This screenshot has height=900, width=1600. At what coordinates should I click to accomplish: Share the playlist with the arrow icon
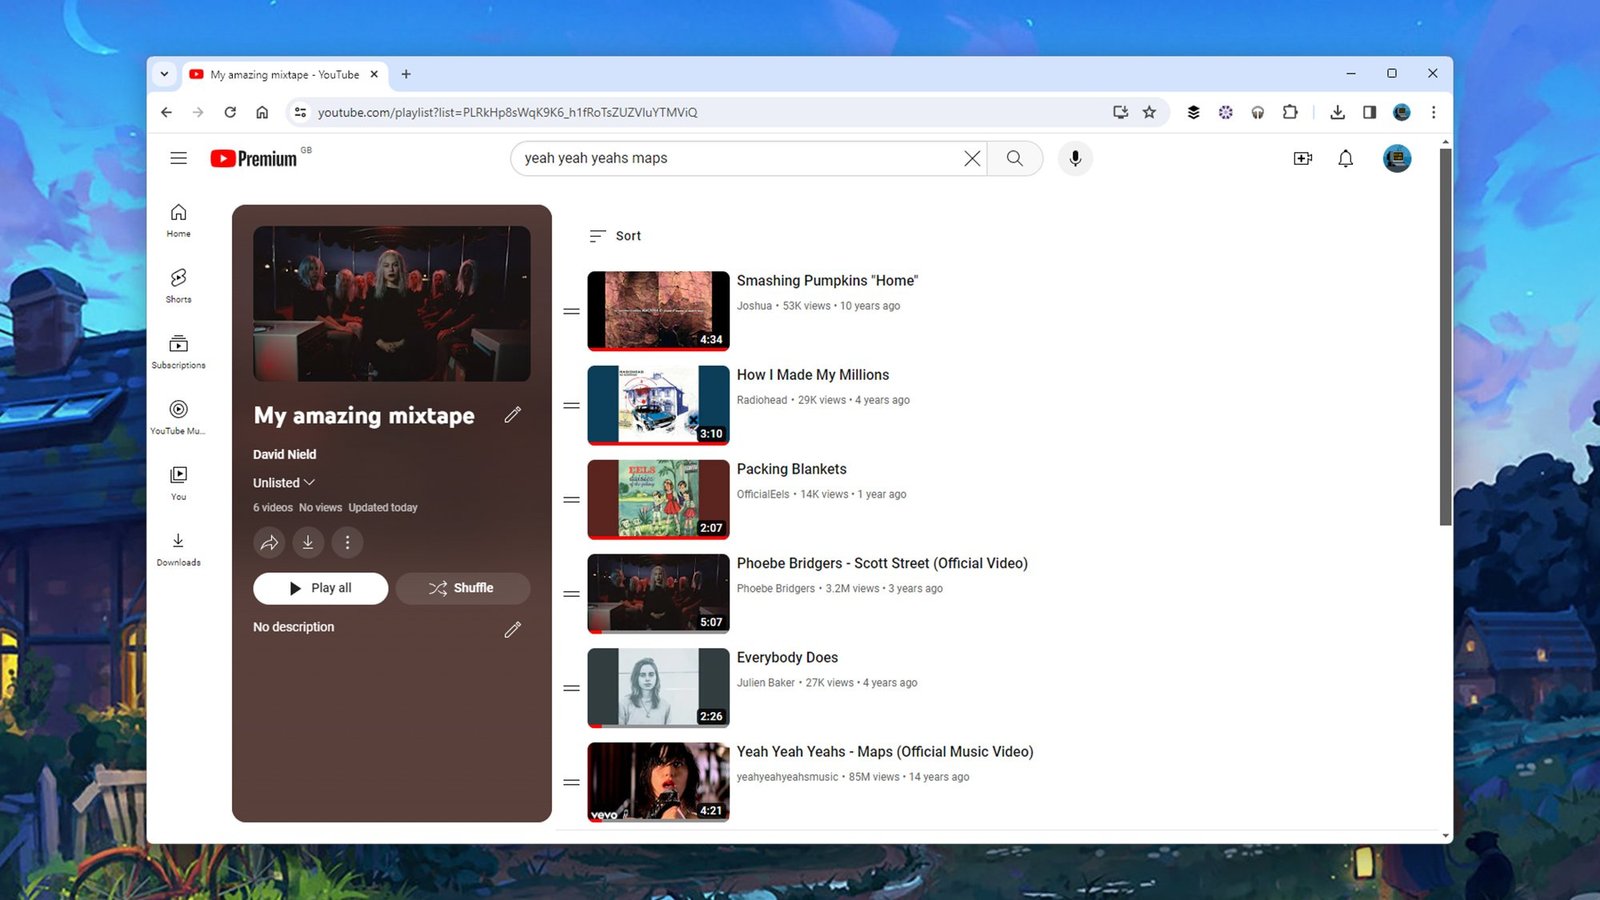269,542
